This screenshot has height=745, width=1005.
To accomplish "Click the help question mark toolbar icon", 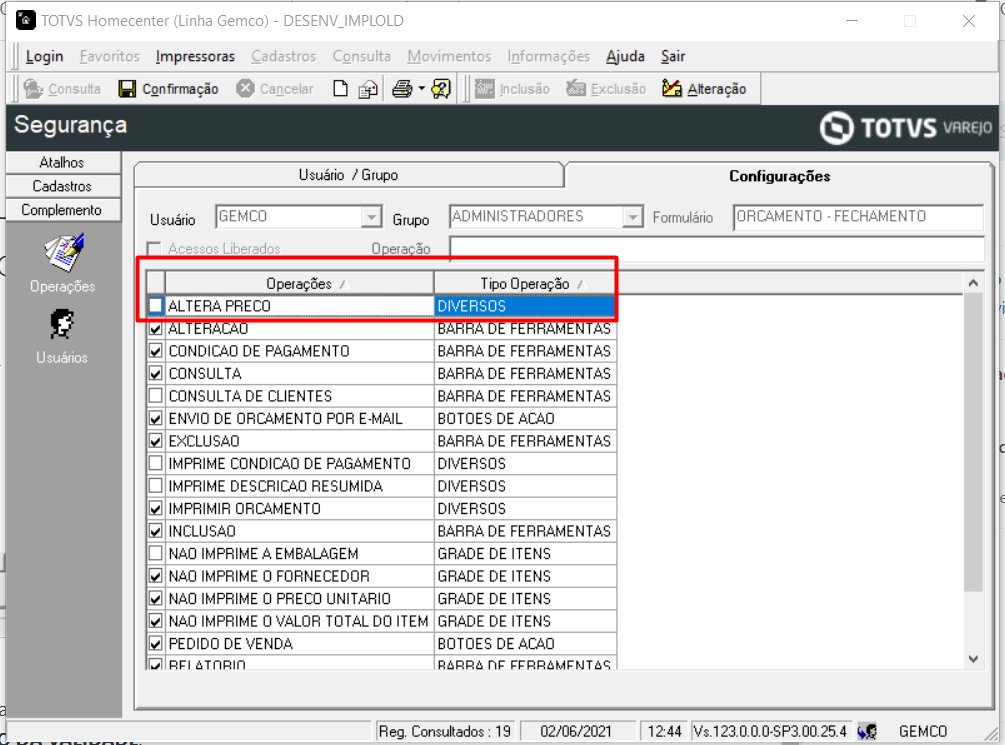I will click(441, 88).
